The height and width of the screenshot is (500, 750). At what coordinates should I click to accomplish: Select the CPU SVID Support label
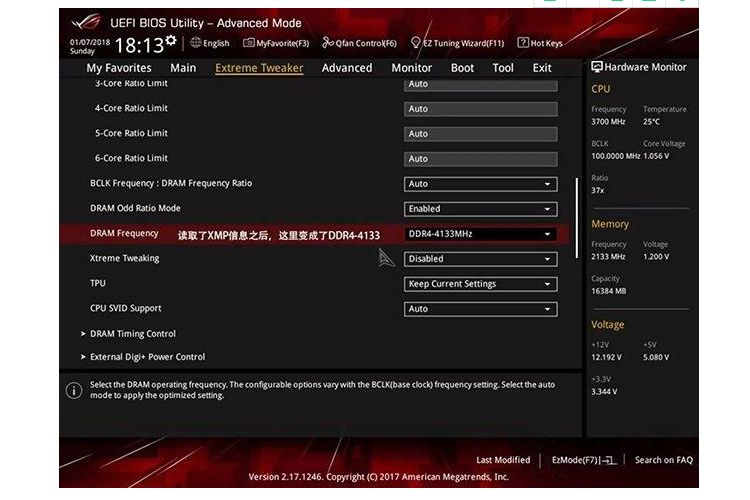[x=125, y=308]
